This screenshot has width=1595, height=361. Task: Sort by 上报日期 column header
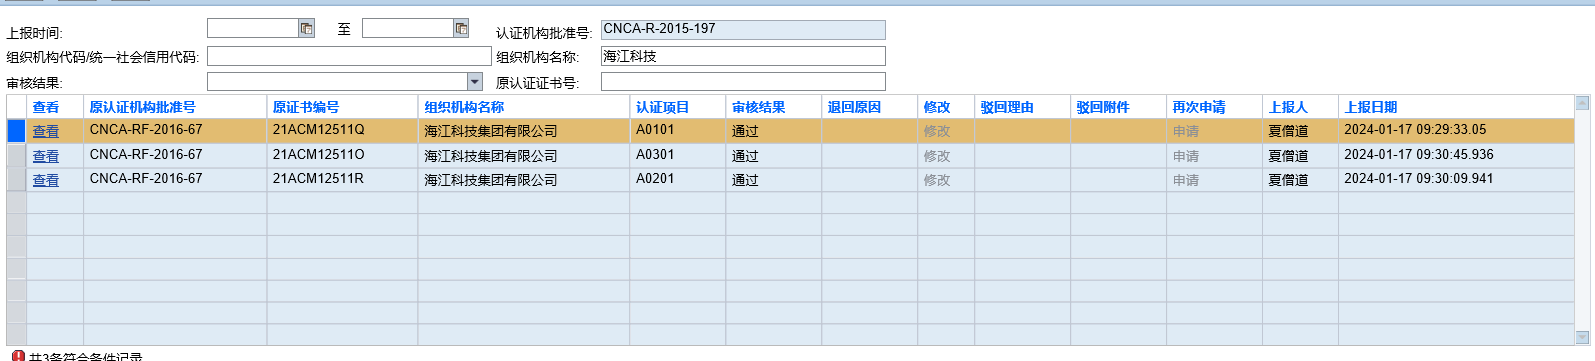coord(1371,107)
